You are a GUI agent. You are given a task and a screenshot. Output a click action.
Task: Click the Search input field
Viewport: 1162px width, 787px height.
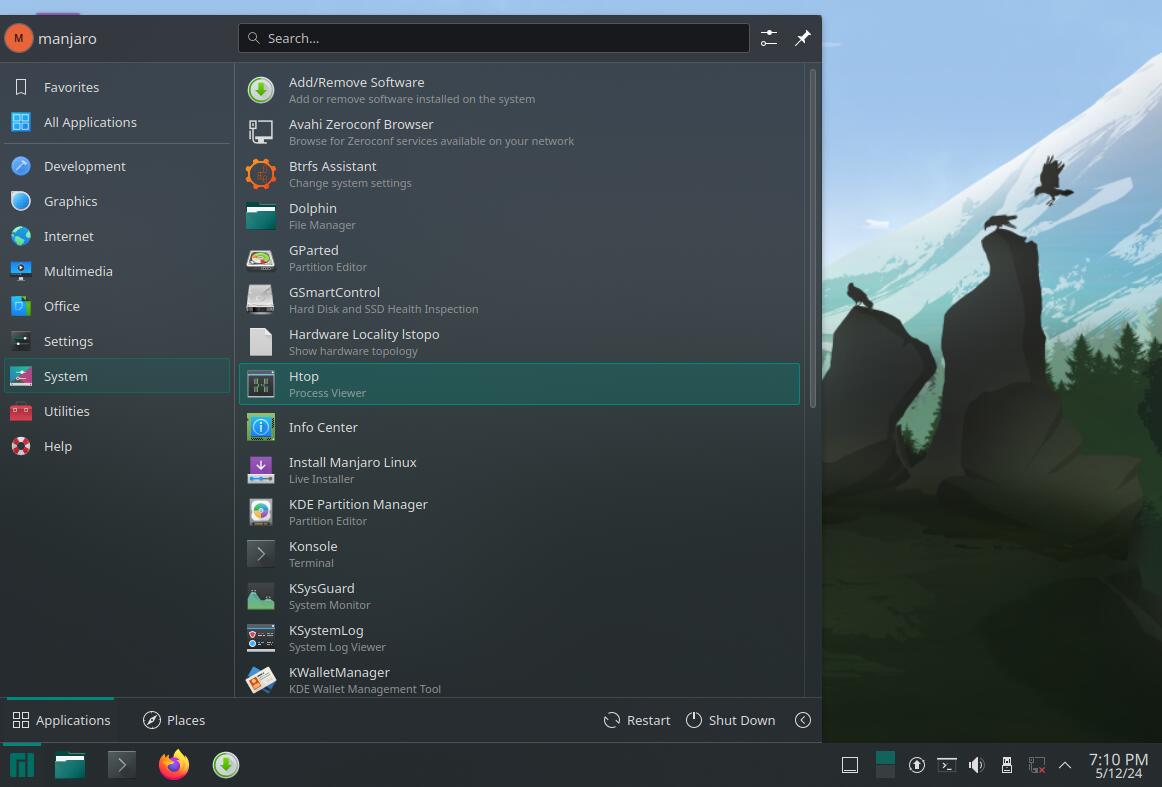(x=494, y=38)
